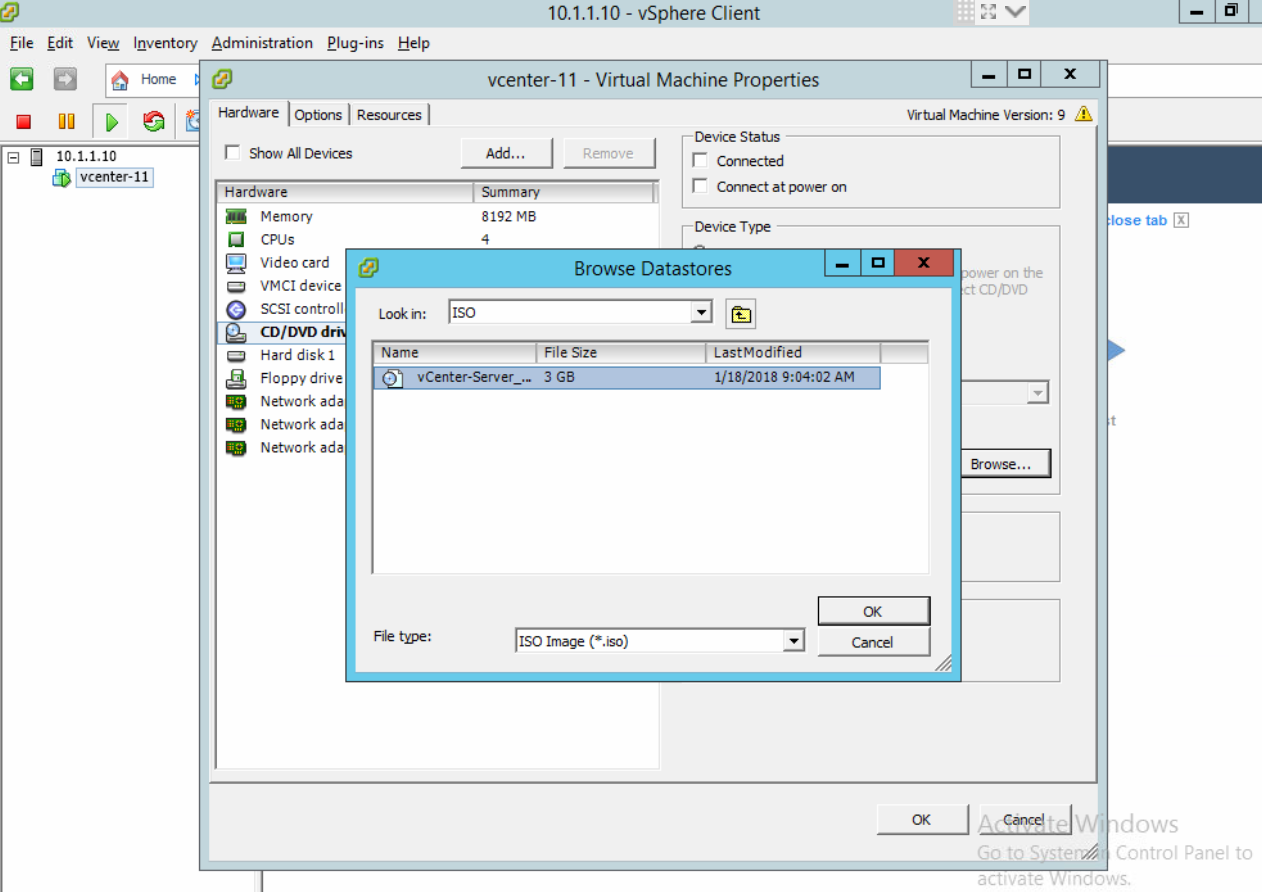1262x892 pixels.
Task: Click the Remove button in the Hardware tab
Action: [x=608, y=153]
